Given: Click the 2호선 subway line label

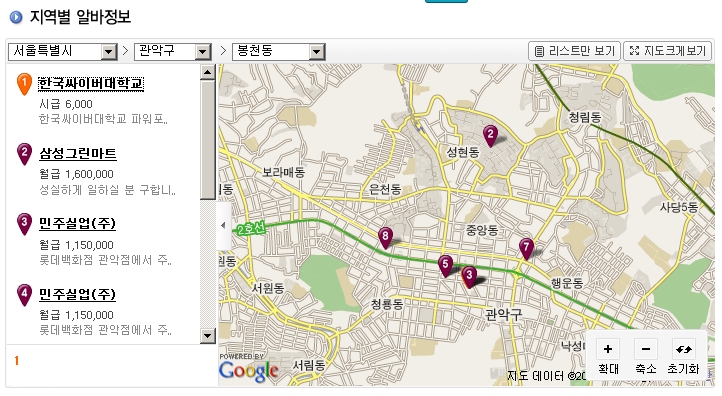Looking at the screenshot, I should click(x=250, y=229).
